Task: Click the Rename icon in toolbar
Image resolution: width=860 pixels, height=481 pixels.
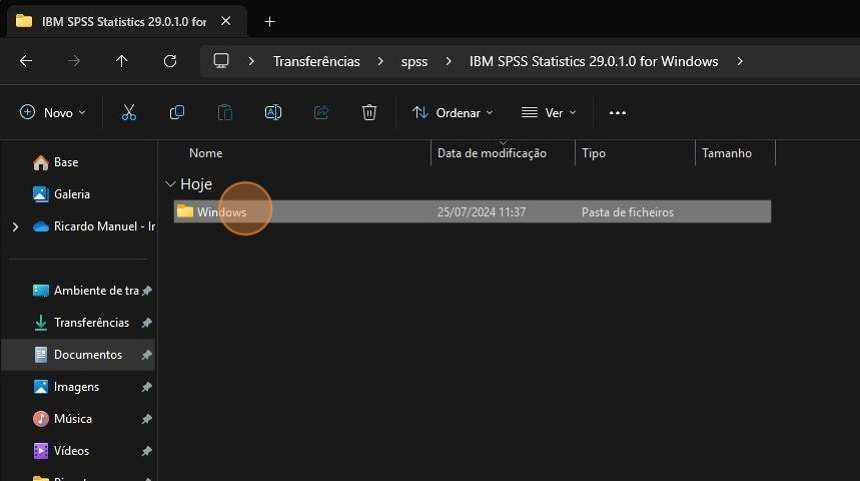Action: tap(273, 112)
